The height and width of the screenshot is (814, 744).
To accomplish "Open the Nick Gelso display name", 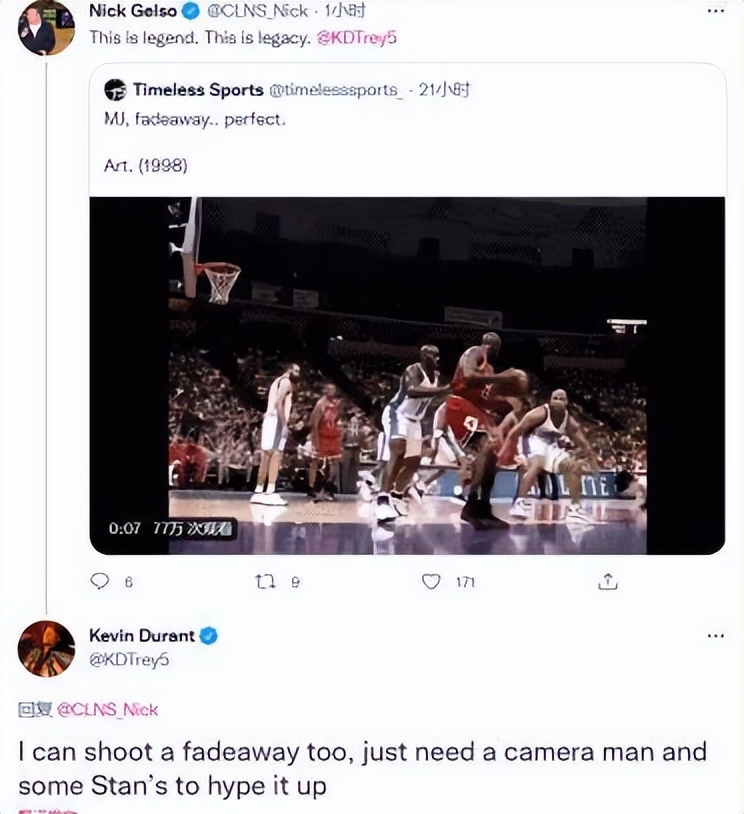I will point(132,12).
